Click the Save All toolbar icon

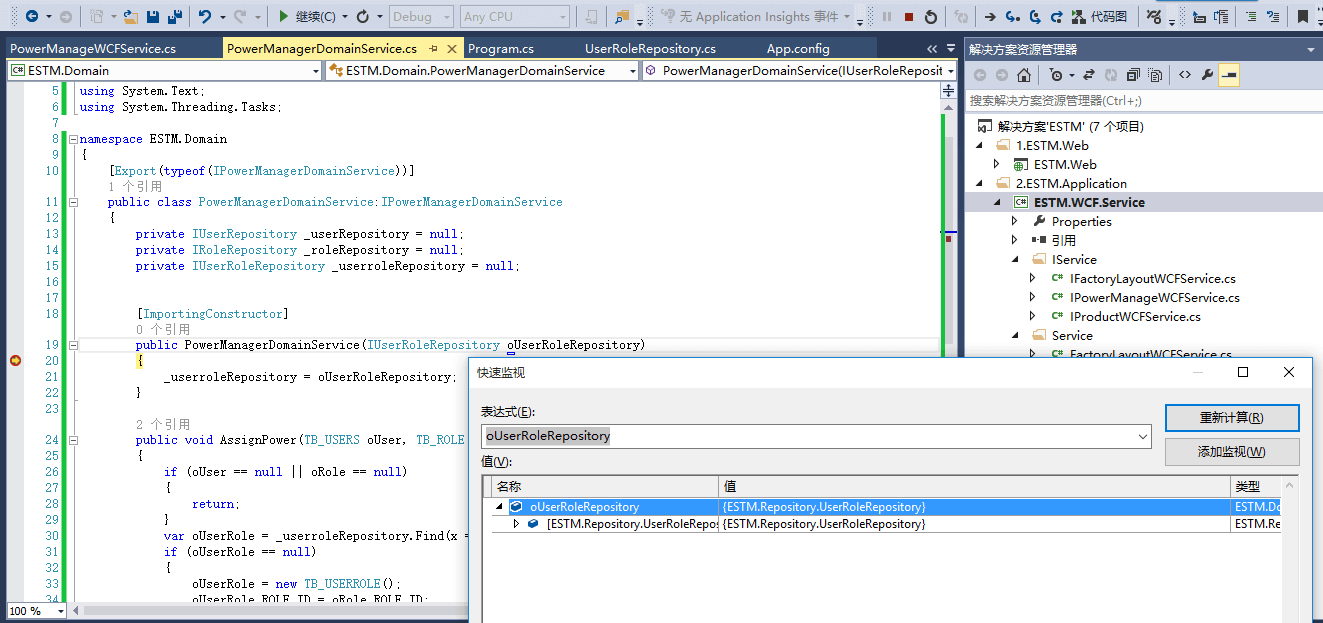pyautogui.click(x=175, y=16)
